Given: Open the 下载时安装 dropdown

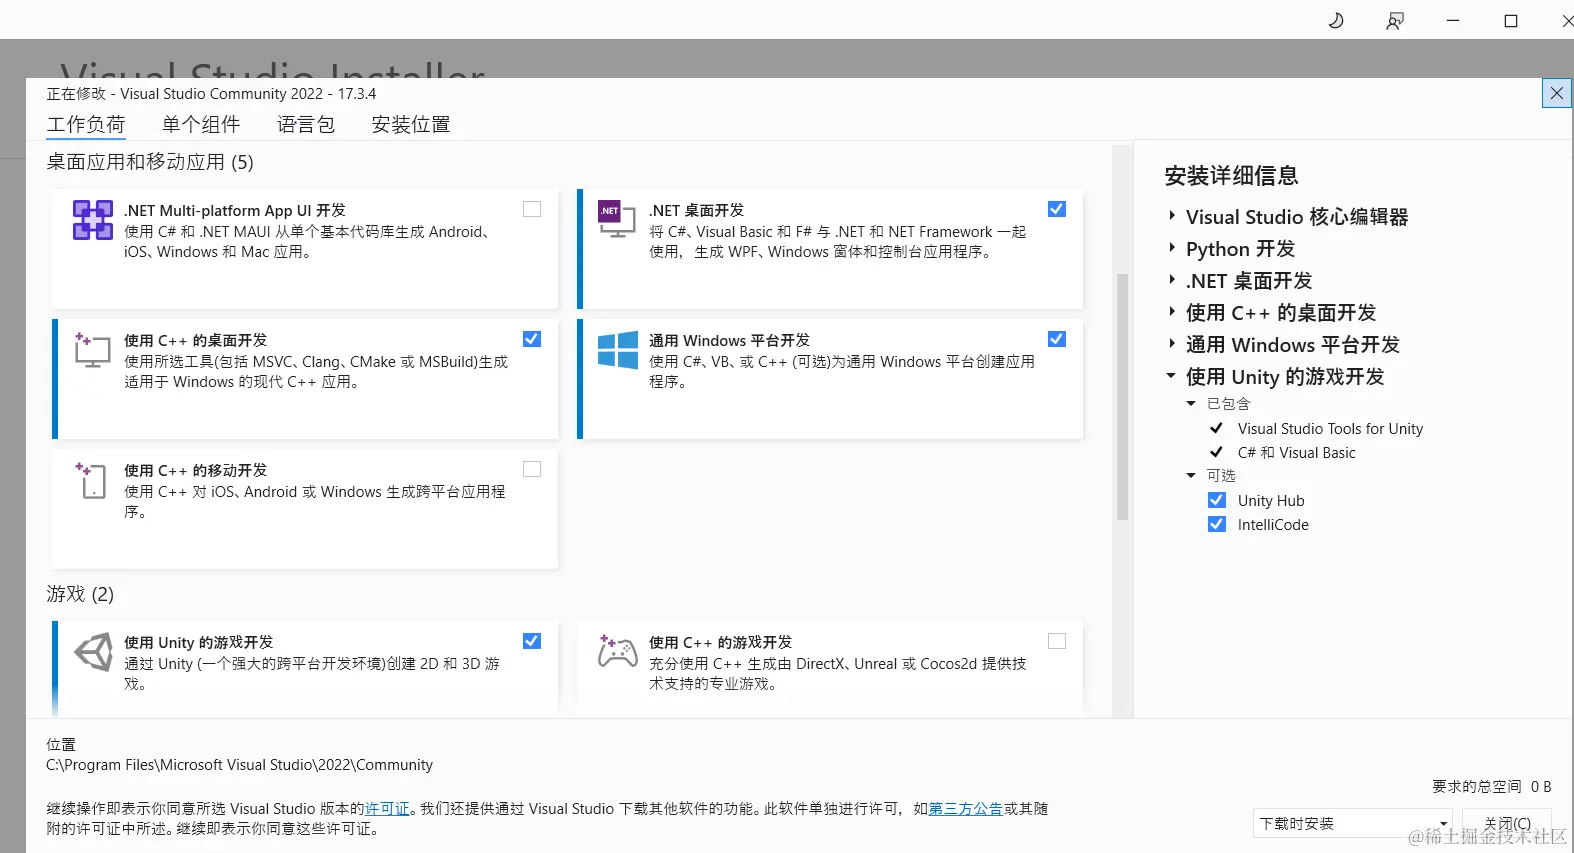Looking at the screenshot, I should (1353, 823).
